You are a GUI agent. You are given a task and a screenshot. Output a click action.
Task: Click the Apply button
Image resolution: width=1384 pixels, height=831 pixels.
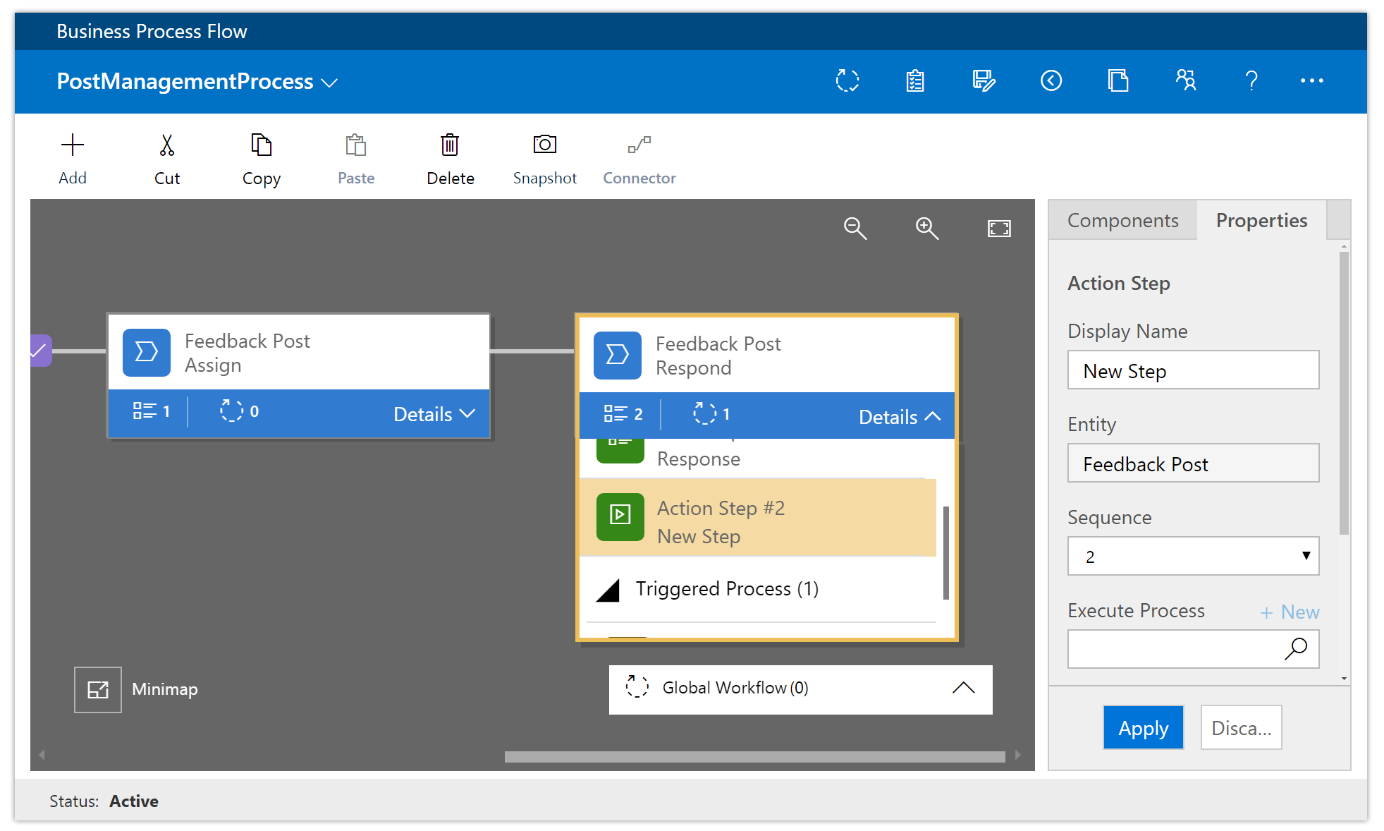pyautogui.click(x=1143, y=728)
